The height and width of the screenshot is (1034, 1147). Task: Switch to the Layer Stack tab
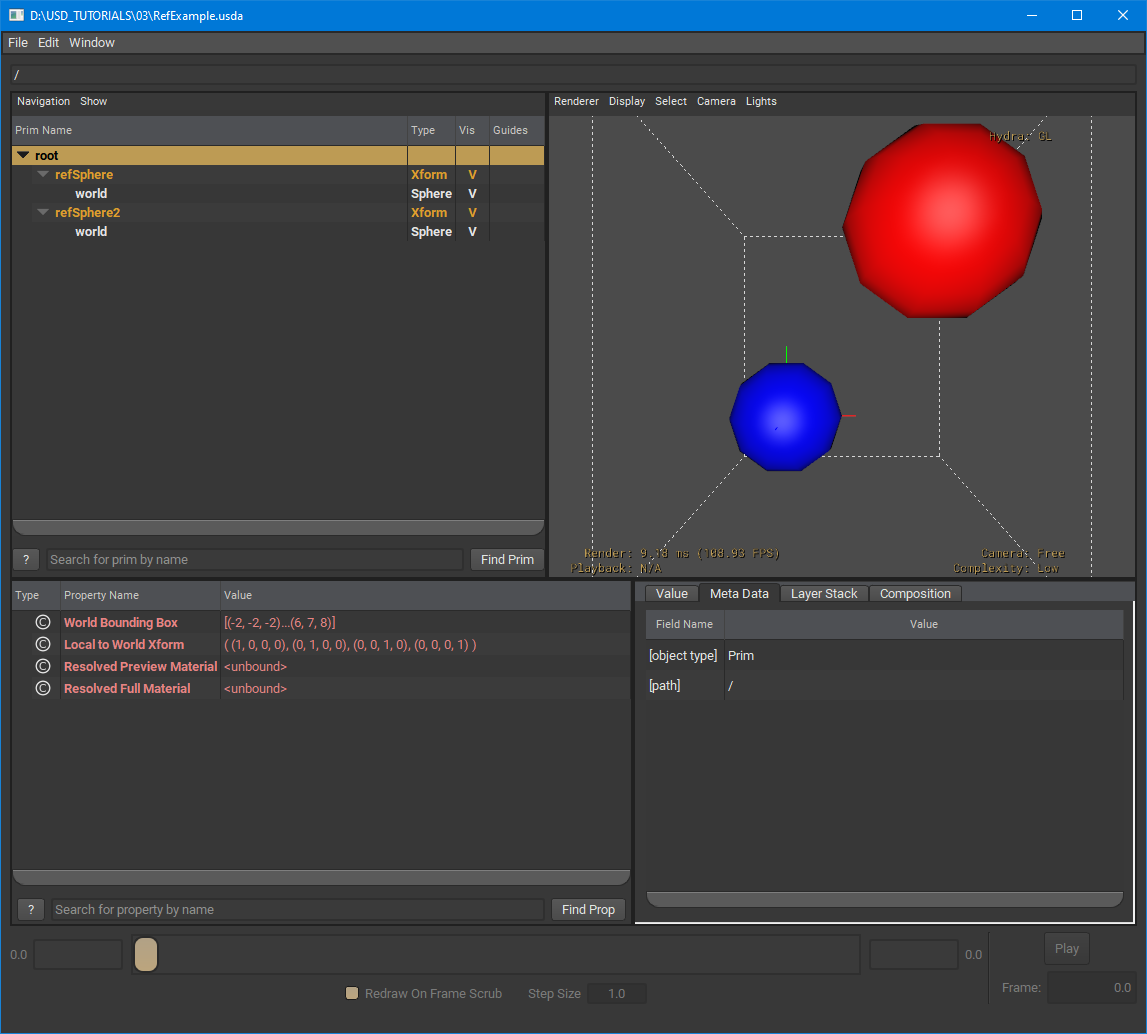824,593
